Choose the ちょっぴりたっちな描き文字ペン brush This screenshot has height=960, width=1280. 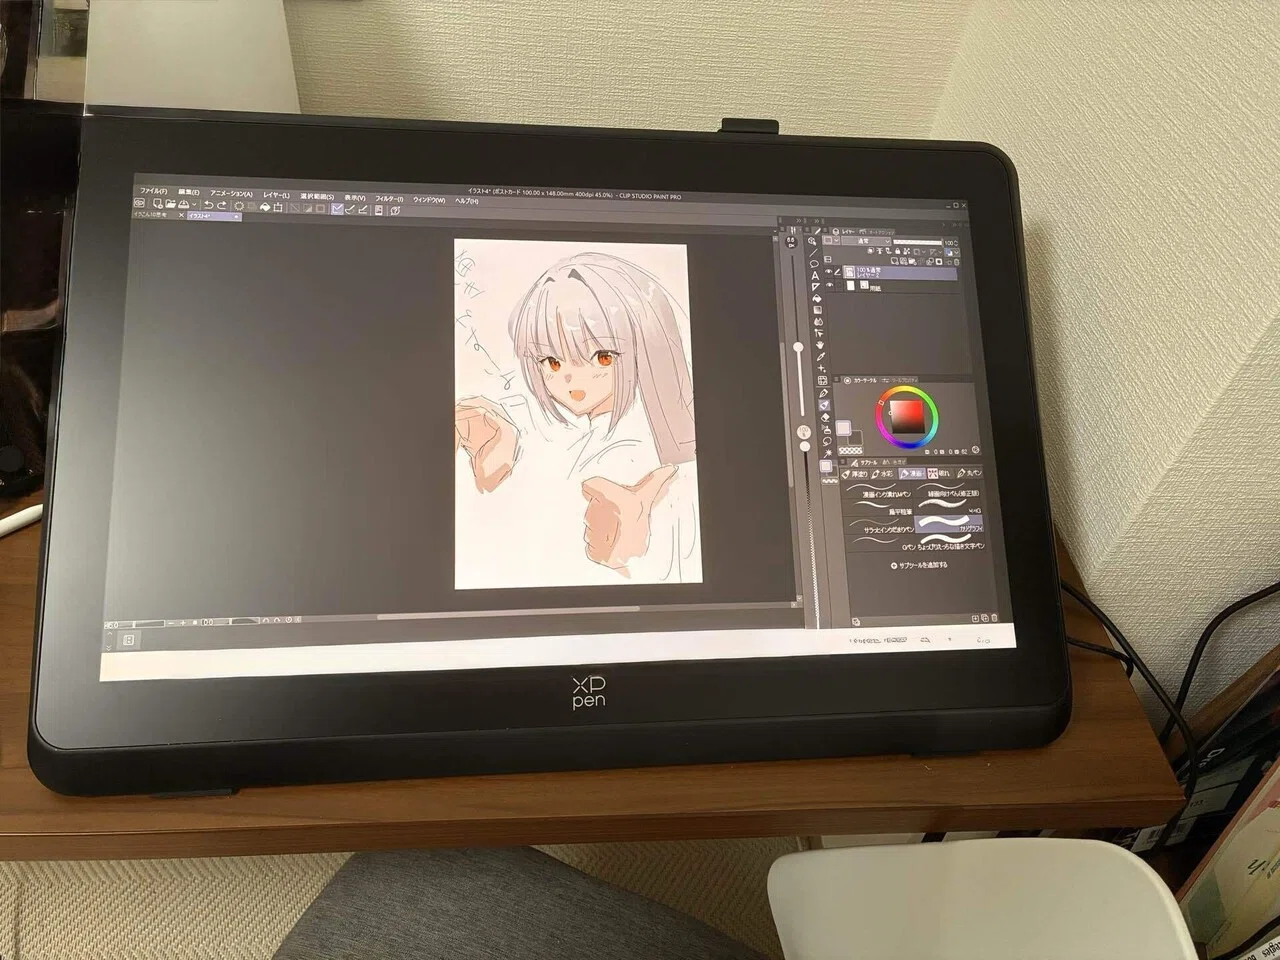pos(951,543)
